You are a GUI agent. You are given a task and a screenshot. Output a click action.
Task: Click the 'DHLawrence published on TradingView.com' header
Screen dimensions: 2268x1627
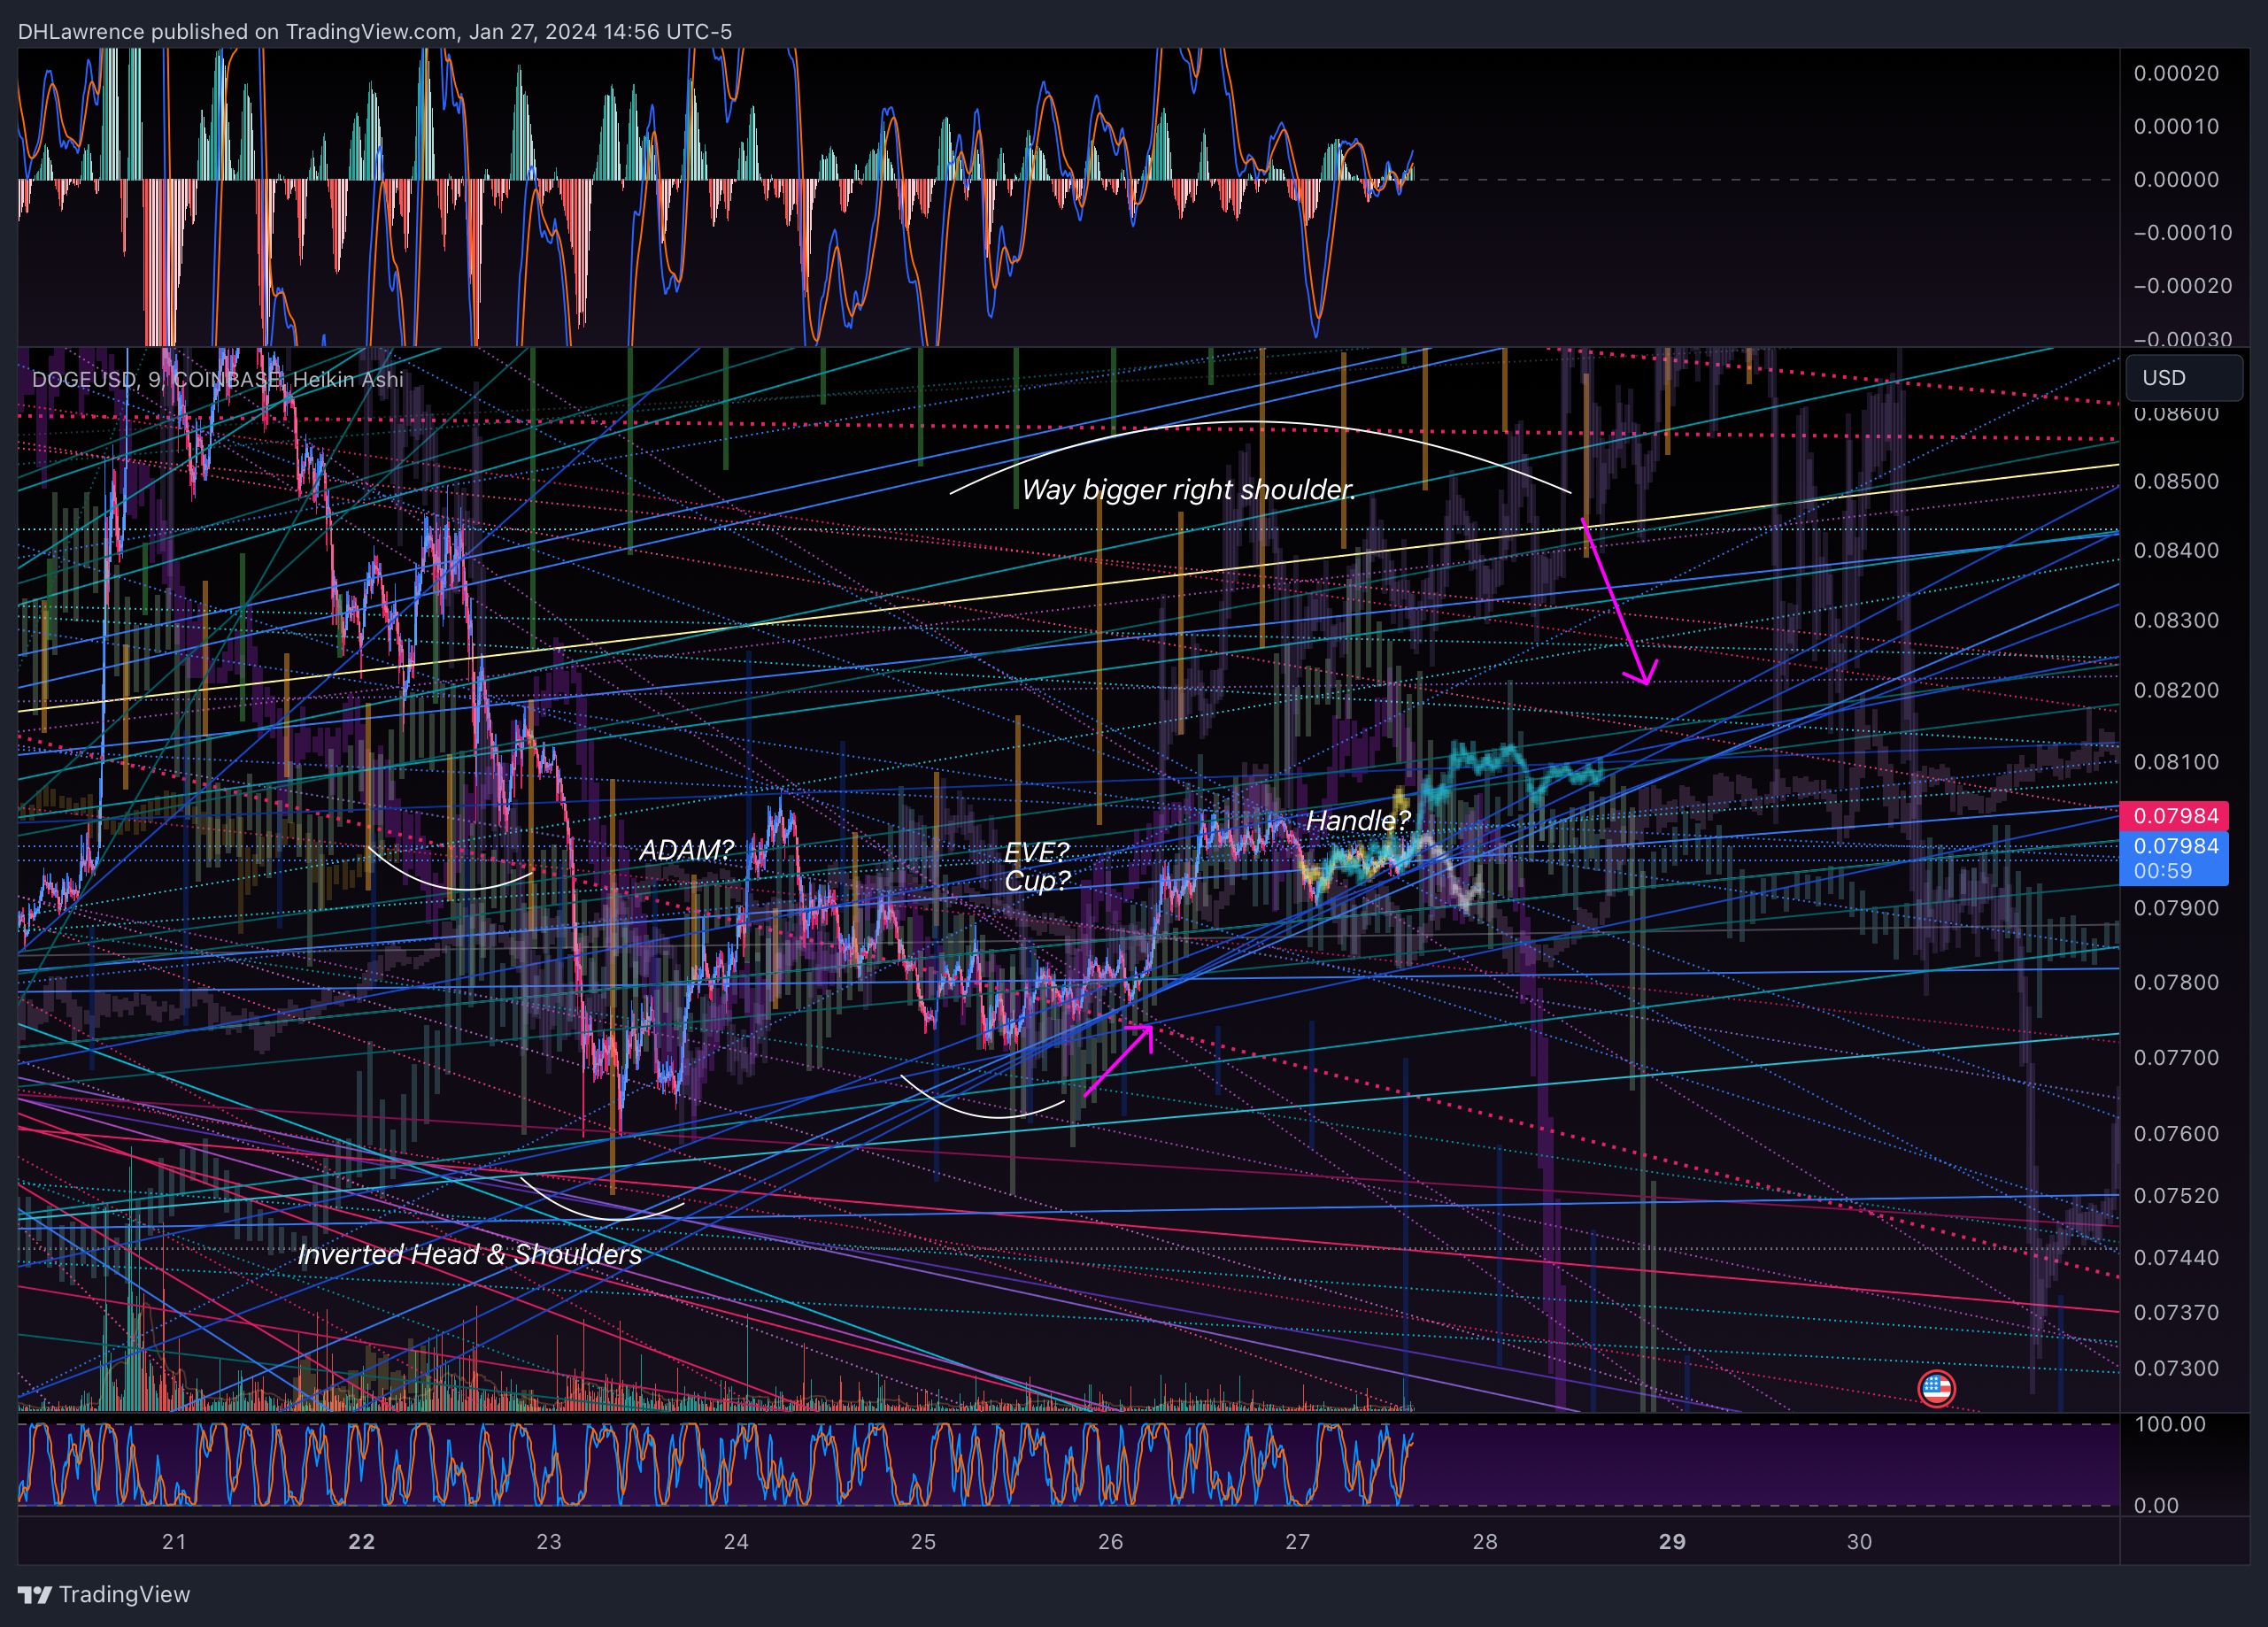[x=374, y=31]
